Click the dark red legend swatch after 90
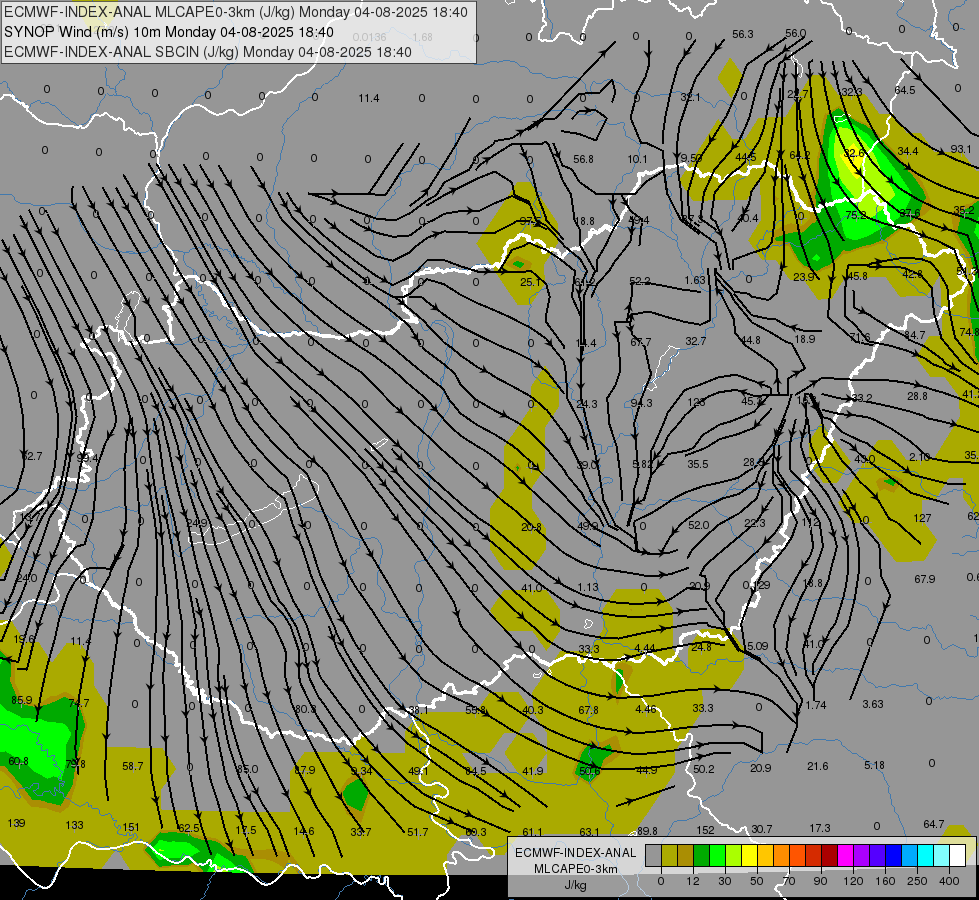This screenshot has width=979, height=900. 829,855
